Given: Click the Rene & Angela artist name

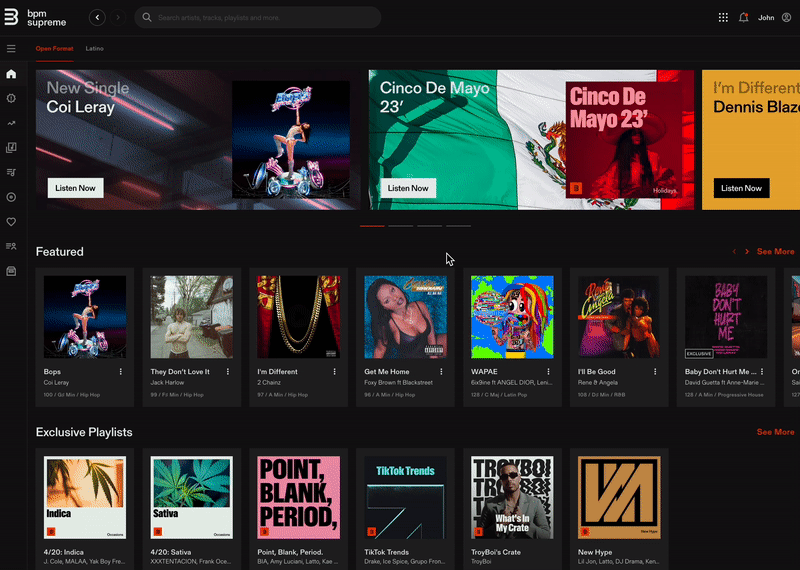Looking at the screenshot, I should (598, 382).
